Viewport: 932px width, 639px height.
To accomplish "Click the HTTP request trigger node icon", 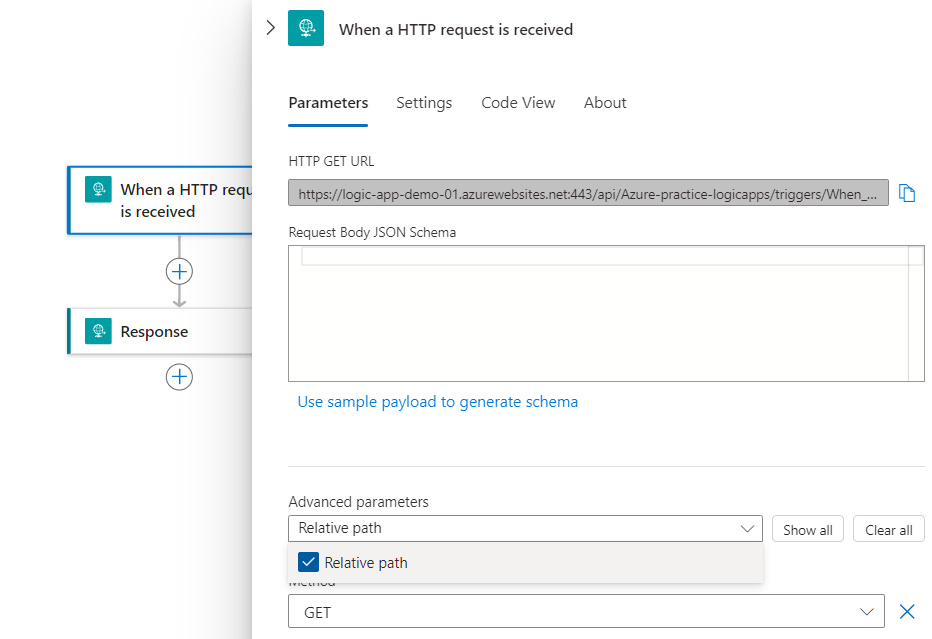I will pyautogui.click(x=98, y=190).
